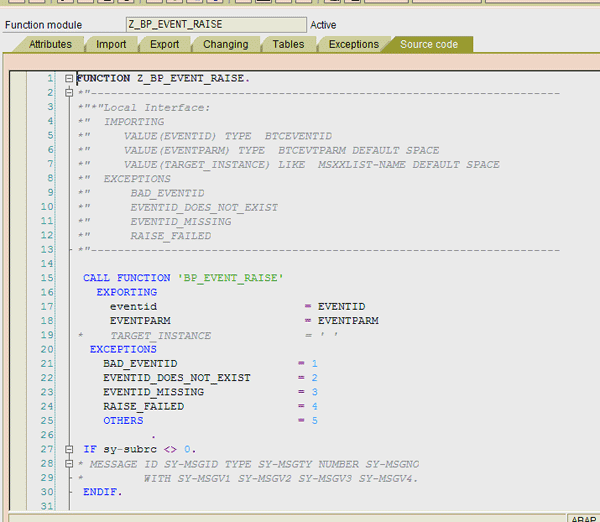The width and height of the screenshot is (600, 522).
Task: Collapse the FUNCTION block at line 1
Action: (x=68, y=78)
